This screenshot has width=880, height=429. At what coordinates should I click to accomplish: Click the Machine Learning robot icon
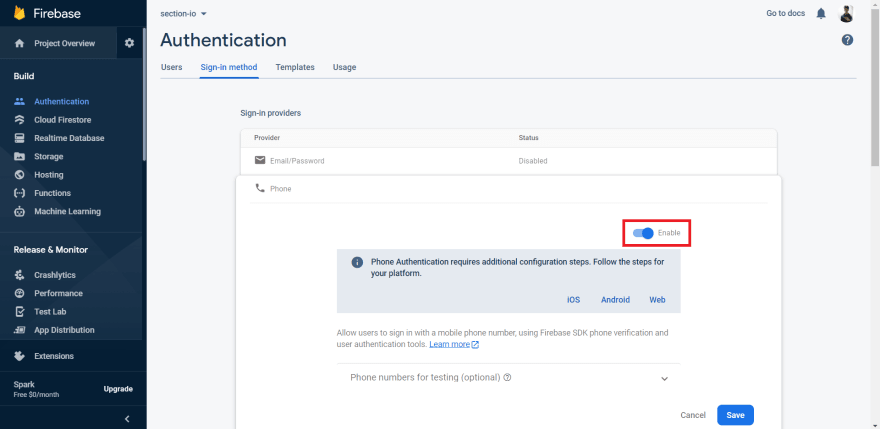[20, 212]
